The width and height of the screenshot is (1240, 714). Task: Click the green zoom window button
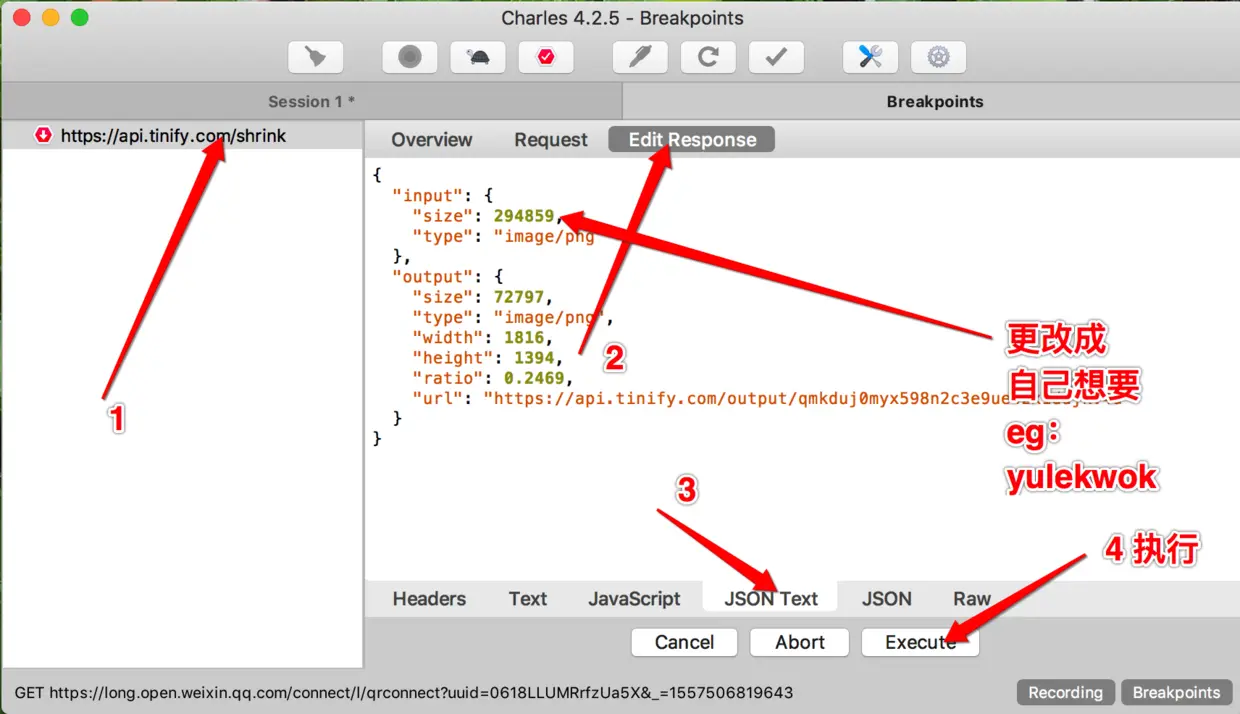[x=80, y=18]
